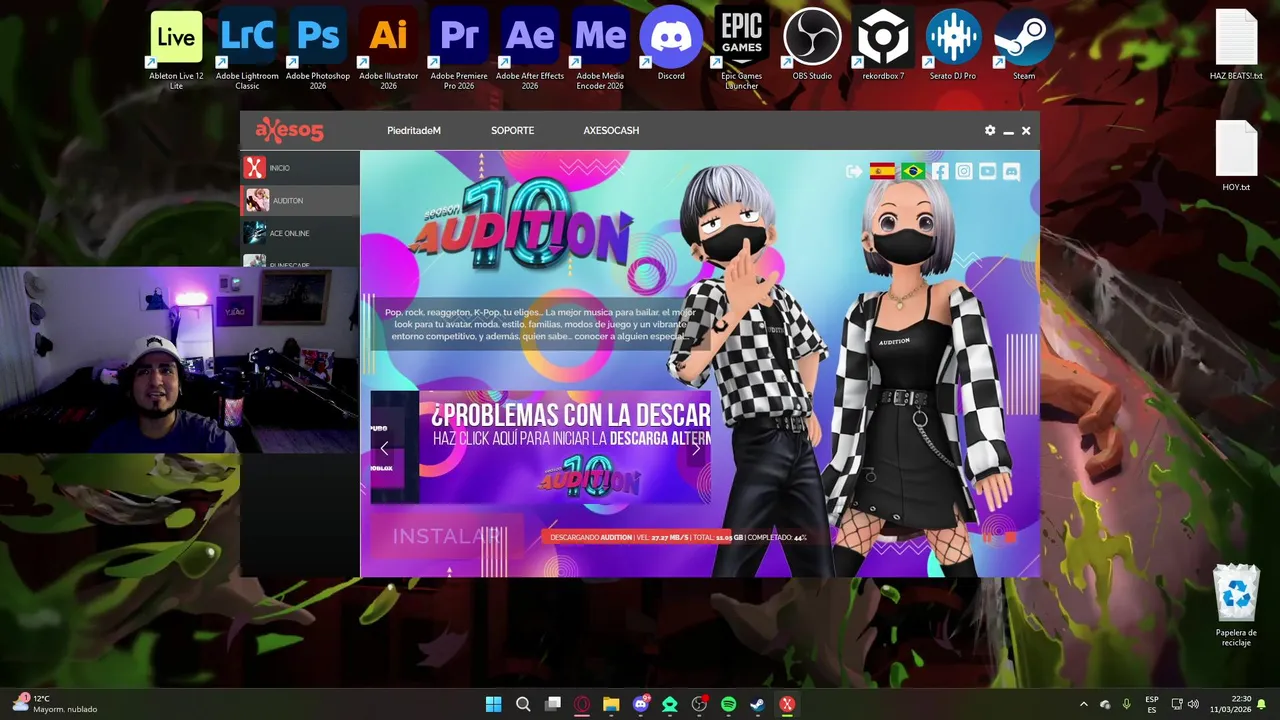Screen dimensions: 1280x720
Task: Open Epic Games Launcher desktop shortcut
Action: tap(742, 50)
